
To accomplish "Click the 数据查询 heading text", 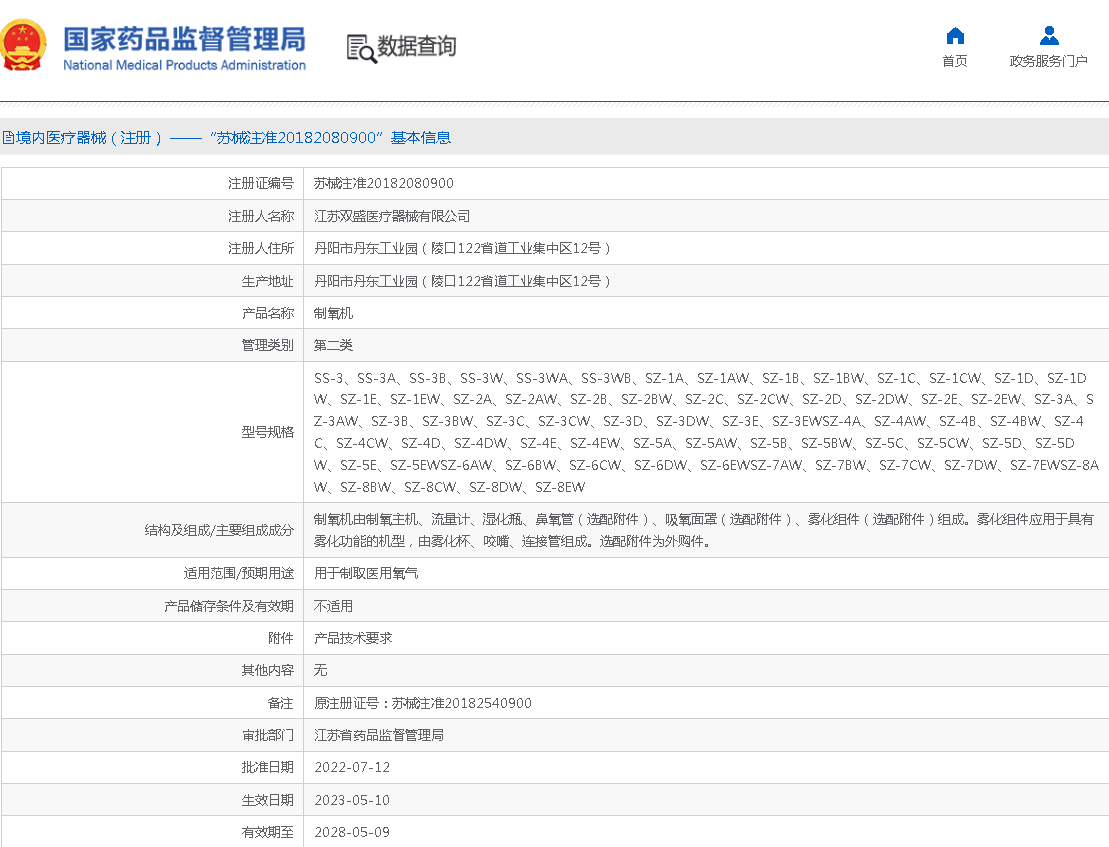I will [x=416, y=47].
